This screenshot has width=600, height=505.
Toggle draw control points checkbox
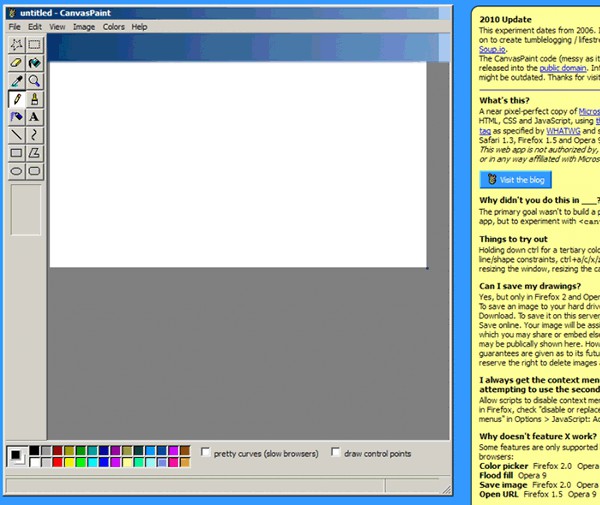[336, 452]
